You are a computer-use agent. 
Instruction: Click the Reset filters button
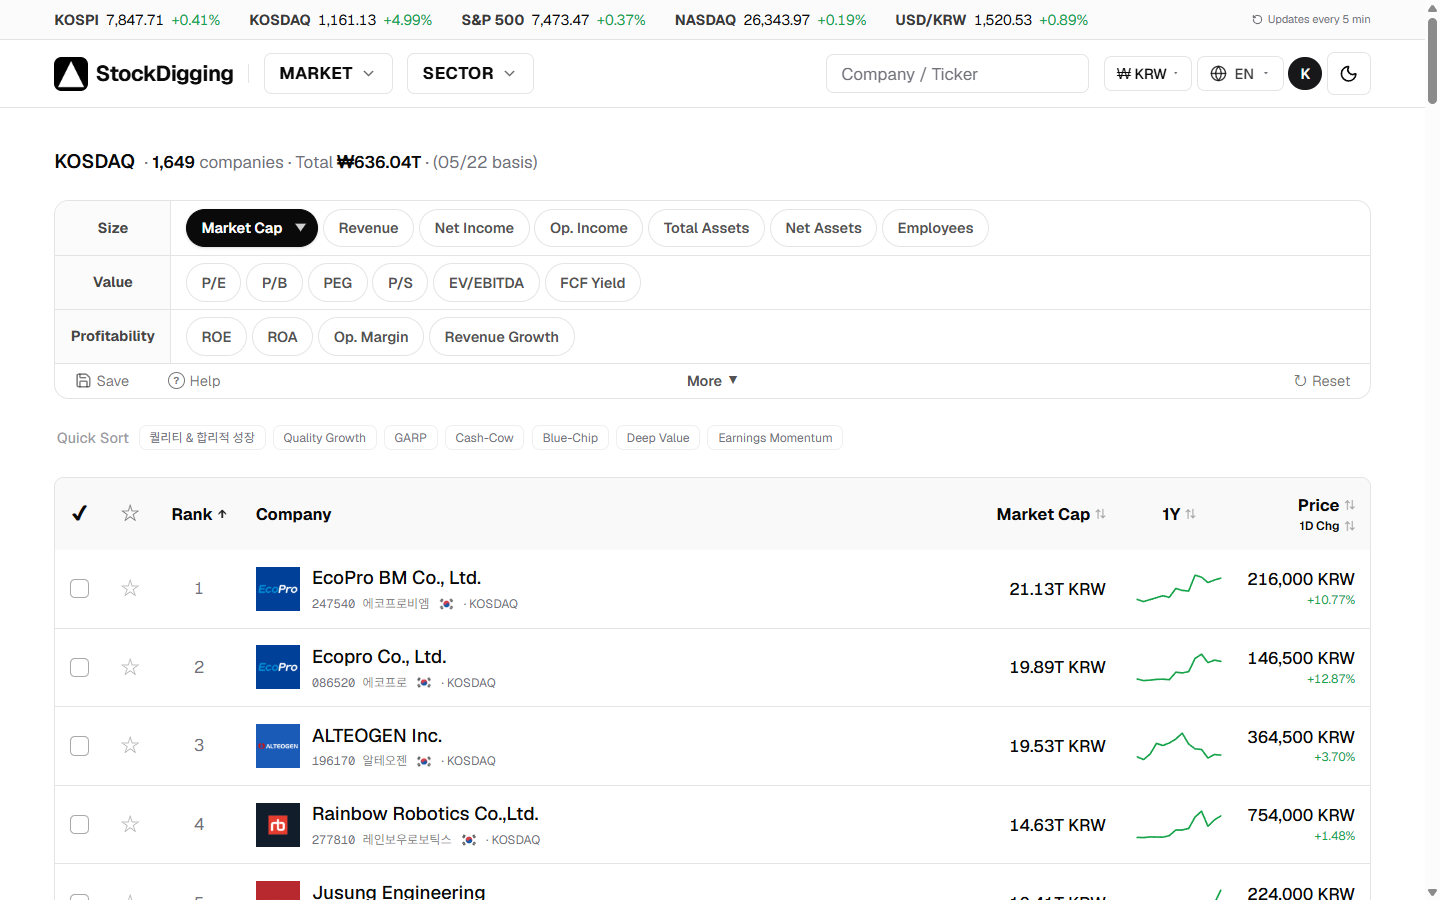[x=1322, y=381]
